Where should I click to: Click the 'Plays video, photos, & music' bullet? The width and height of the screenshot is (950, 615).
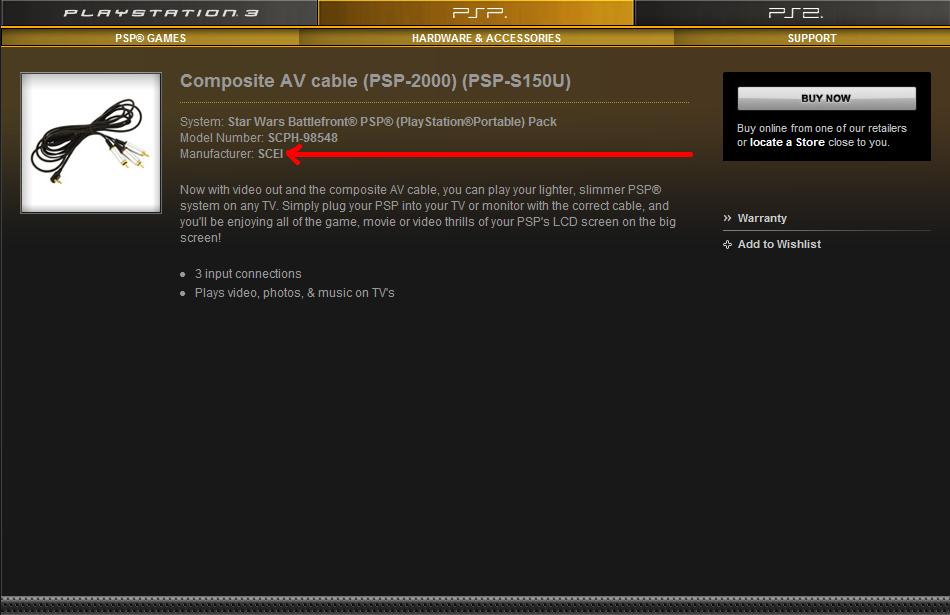coord(294,293)
